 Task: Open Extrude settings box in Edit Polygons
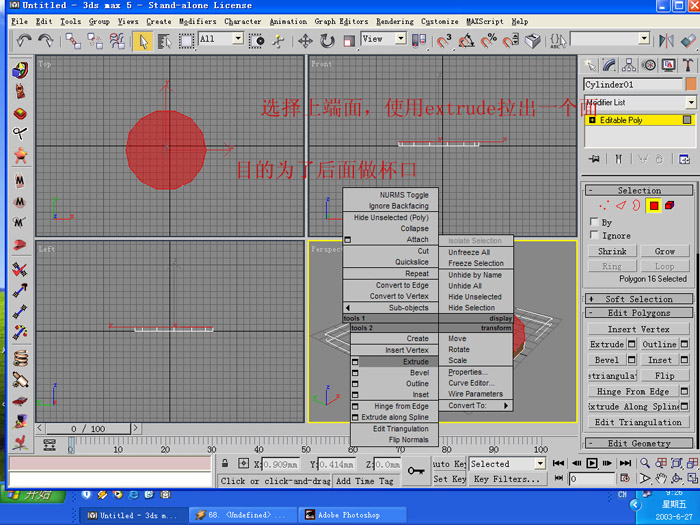[x=631, y=344]
